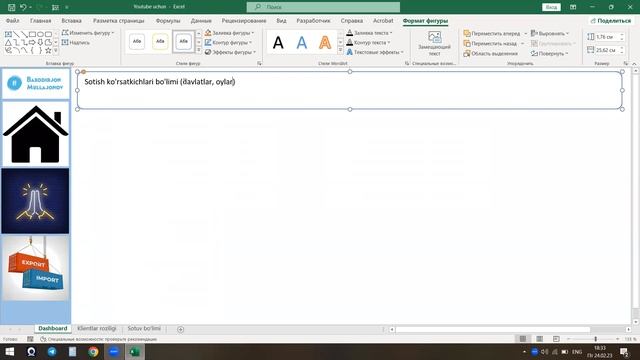Click the shape height field showing 1,76 см

[x=607, y=37]
